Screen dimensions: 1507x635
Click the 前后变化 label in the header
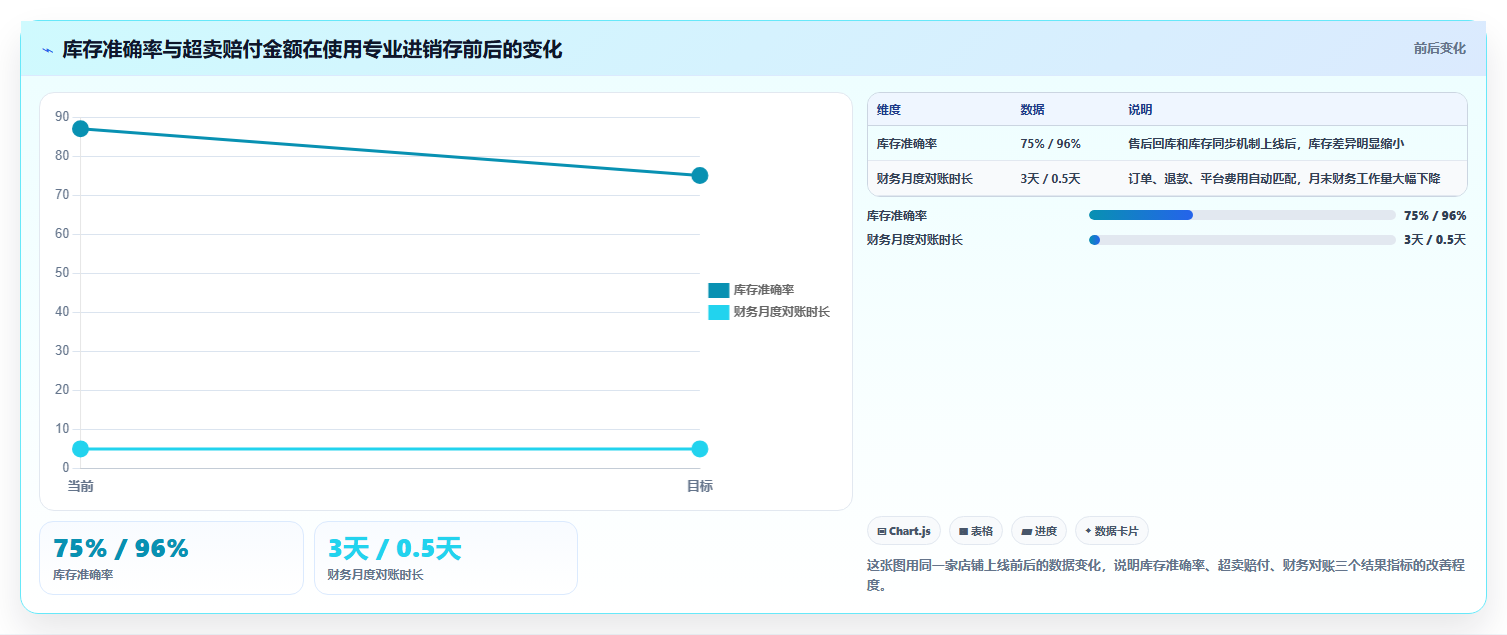point(1440,48)
